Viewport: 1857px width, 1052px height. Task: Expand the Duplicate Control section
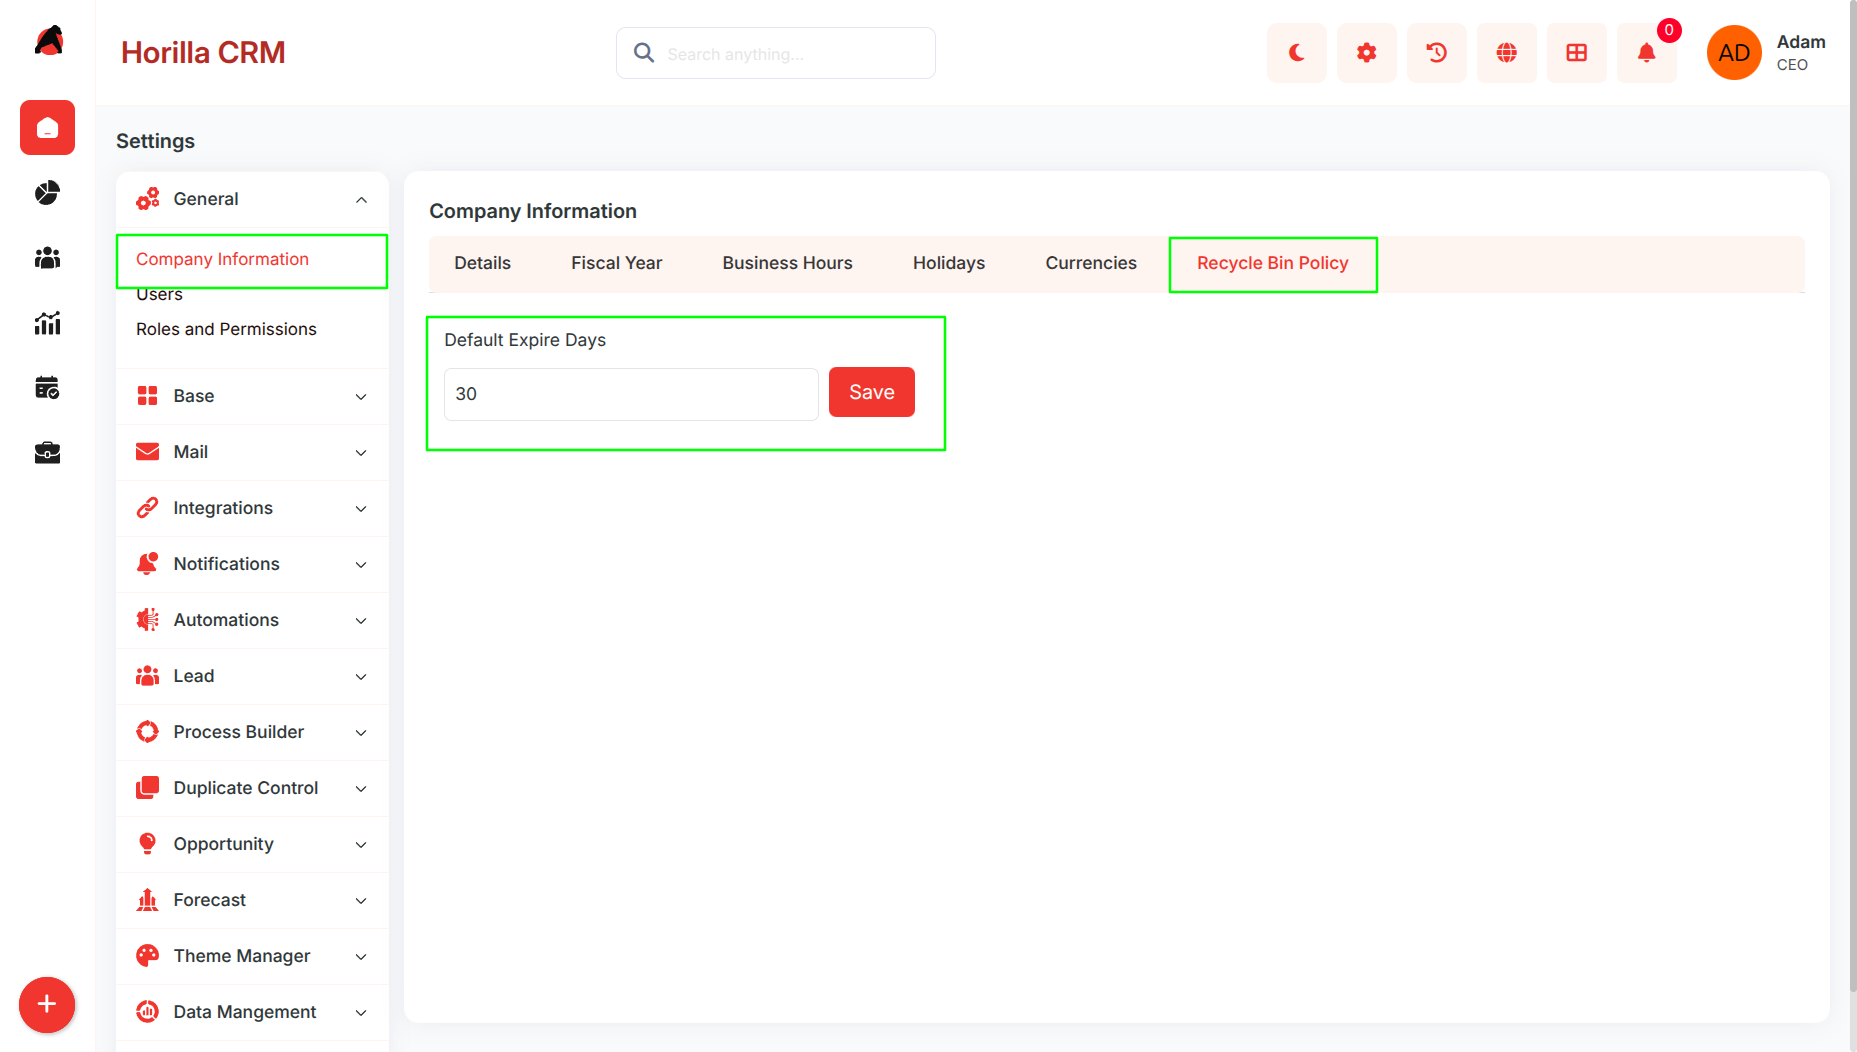click(x=252, y=788)
